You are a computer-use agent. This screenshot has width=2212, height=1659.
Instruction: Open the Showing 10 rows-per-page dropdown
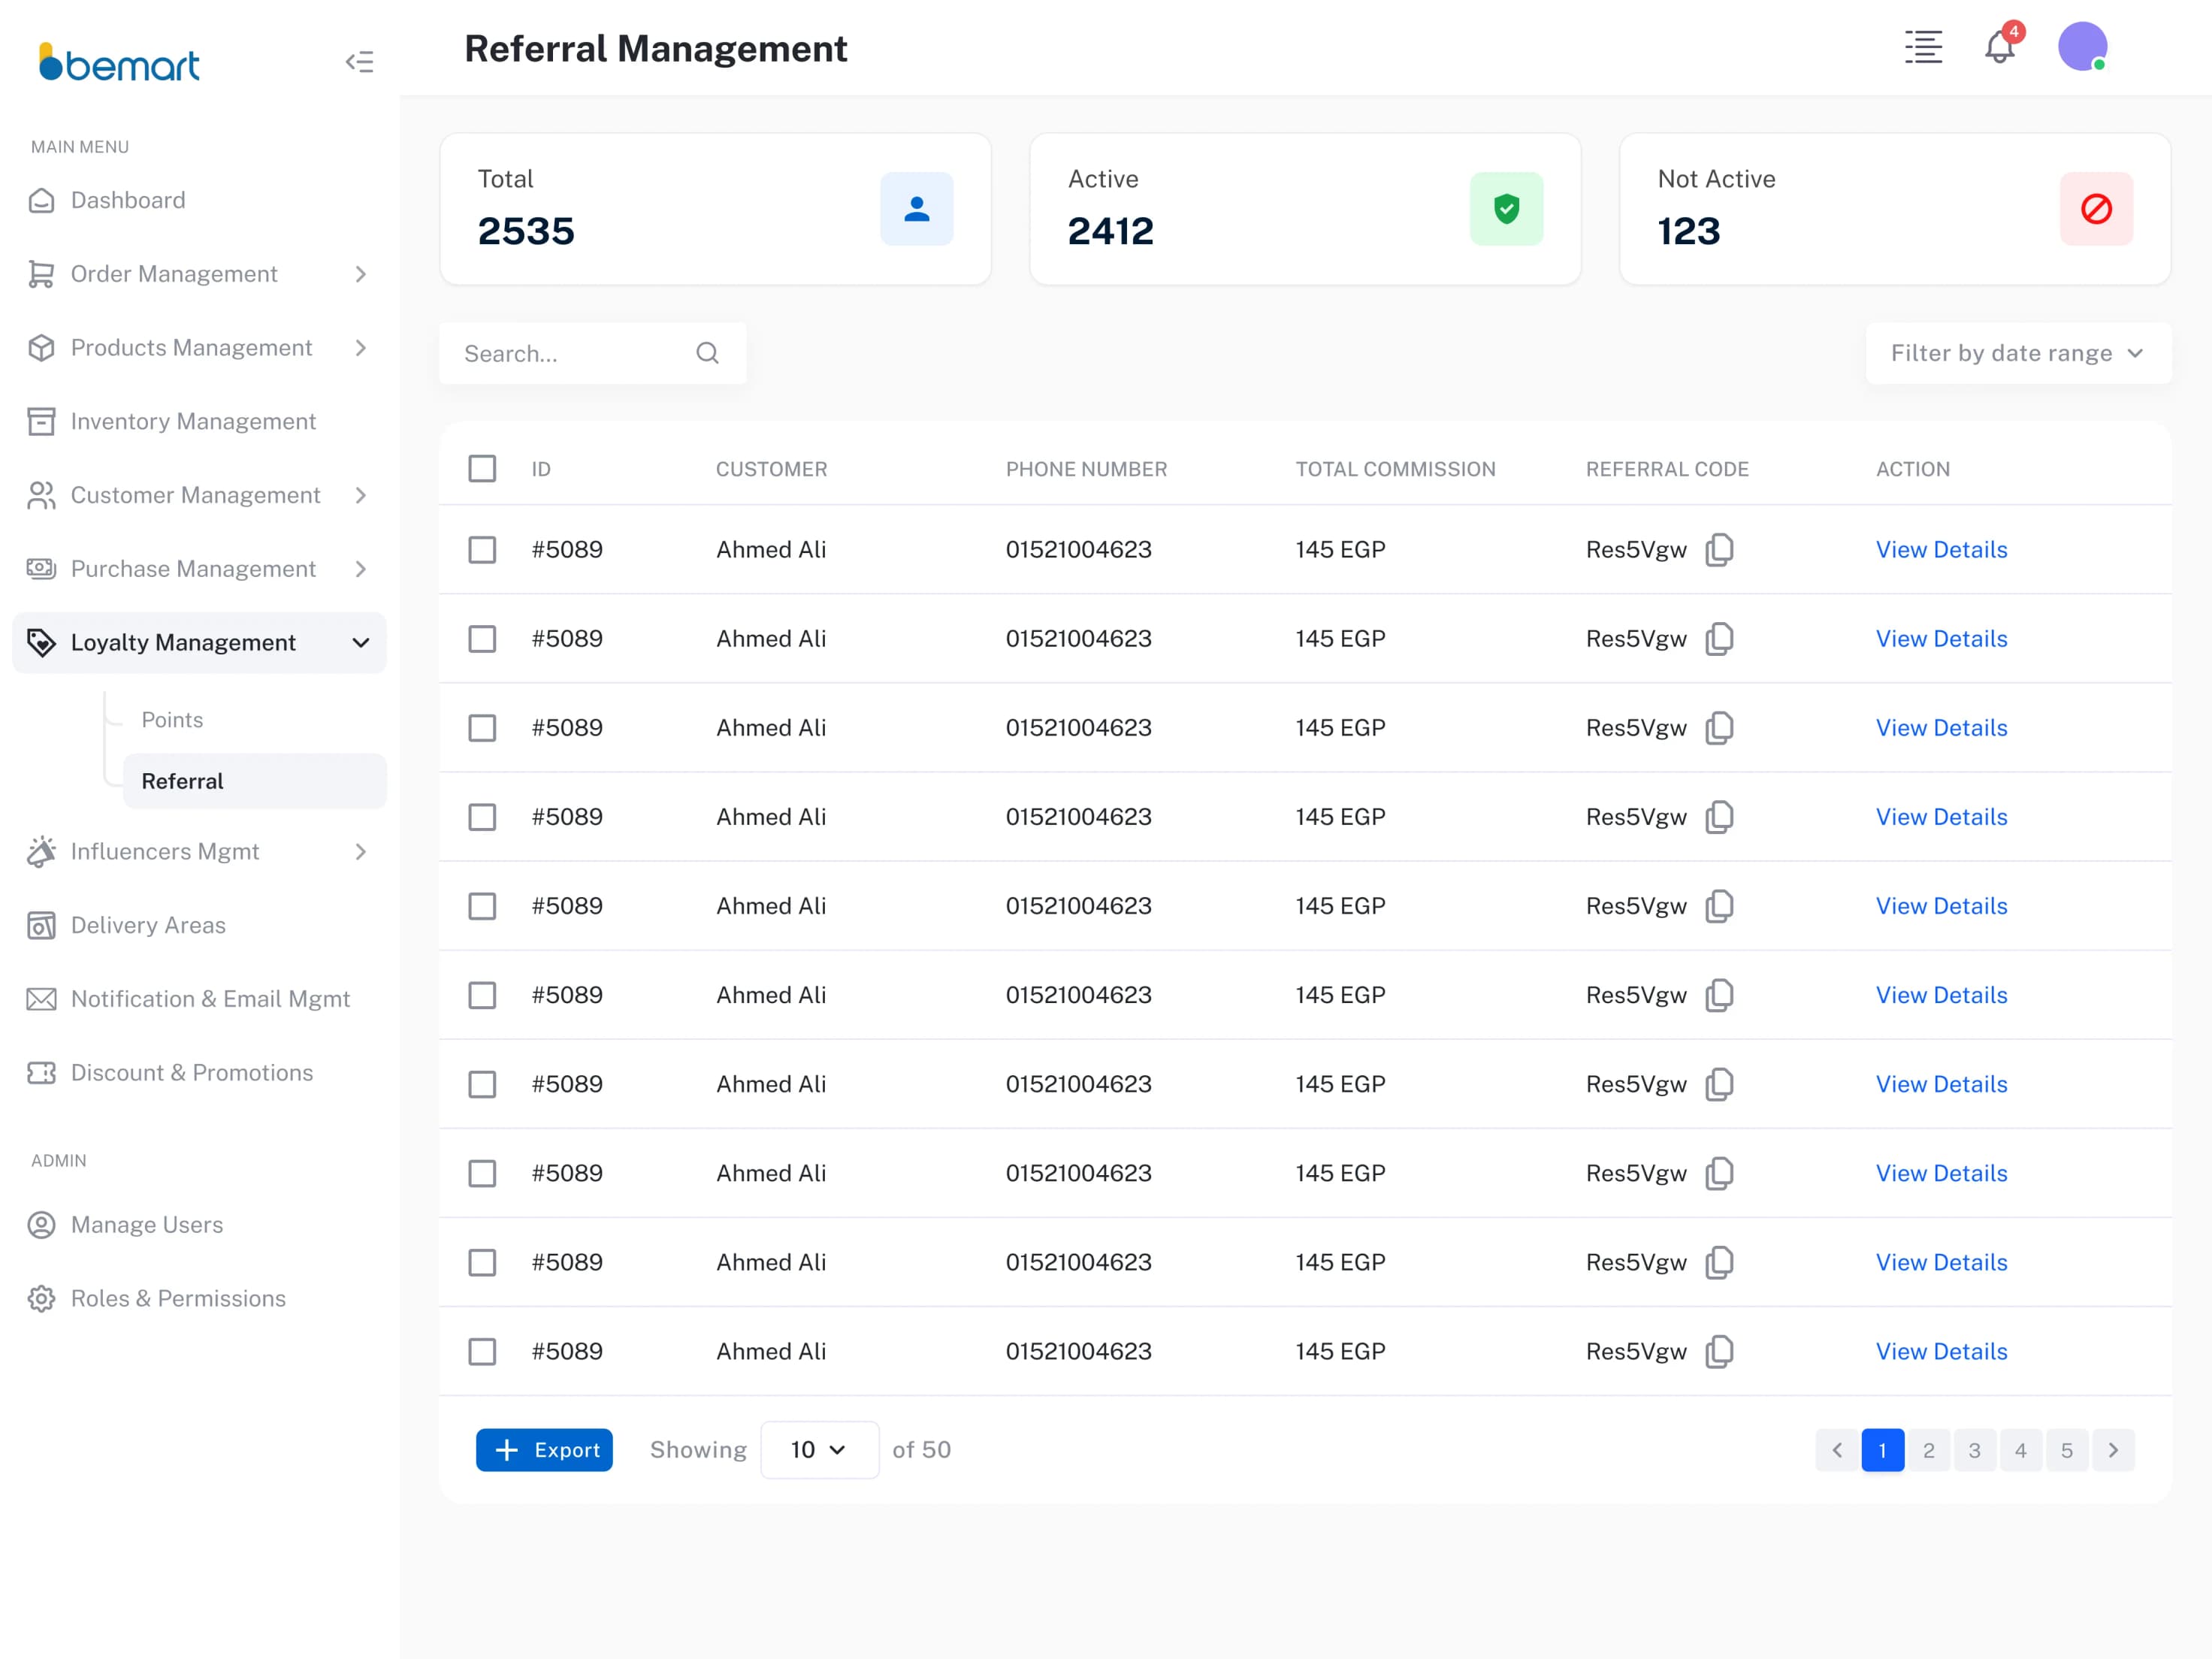click(x=819, y=1450)
